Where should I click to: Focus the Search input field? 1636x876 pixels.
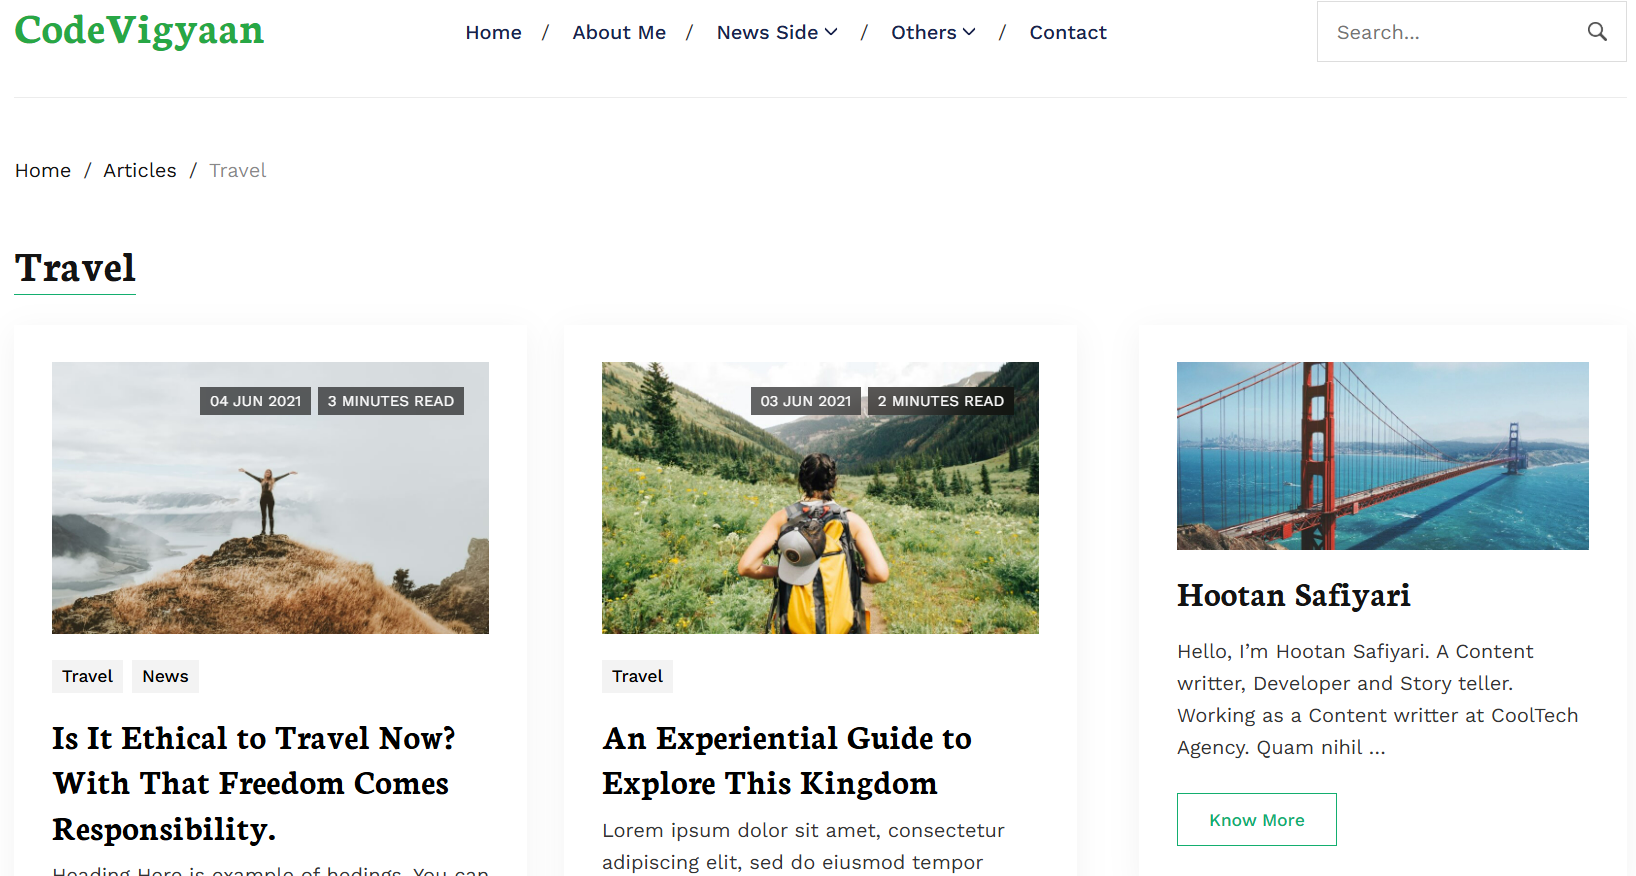point(1450,33)
